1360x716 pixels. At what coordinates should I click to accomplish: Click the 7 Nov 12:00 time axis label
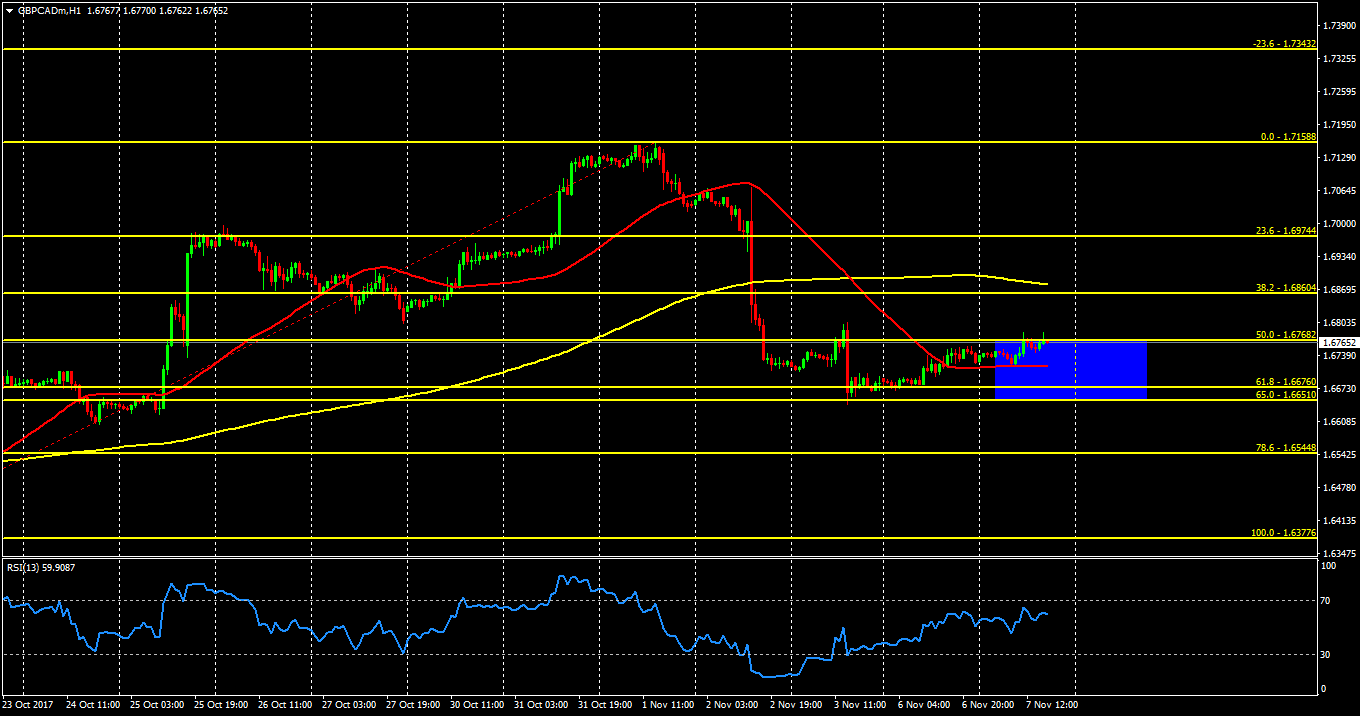1048,704
